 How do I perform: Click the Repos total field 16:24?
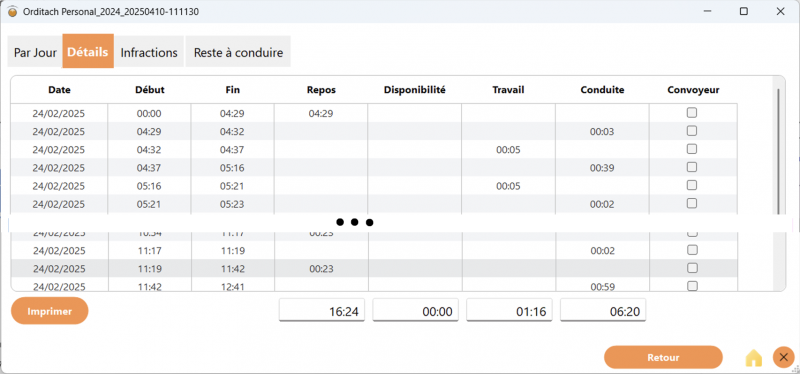coord(322,310)
